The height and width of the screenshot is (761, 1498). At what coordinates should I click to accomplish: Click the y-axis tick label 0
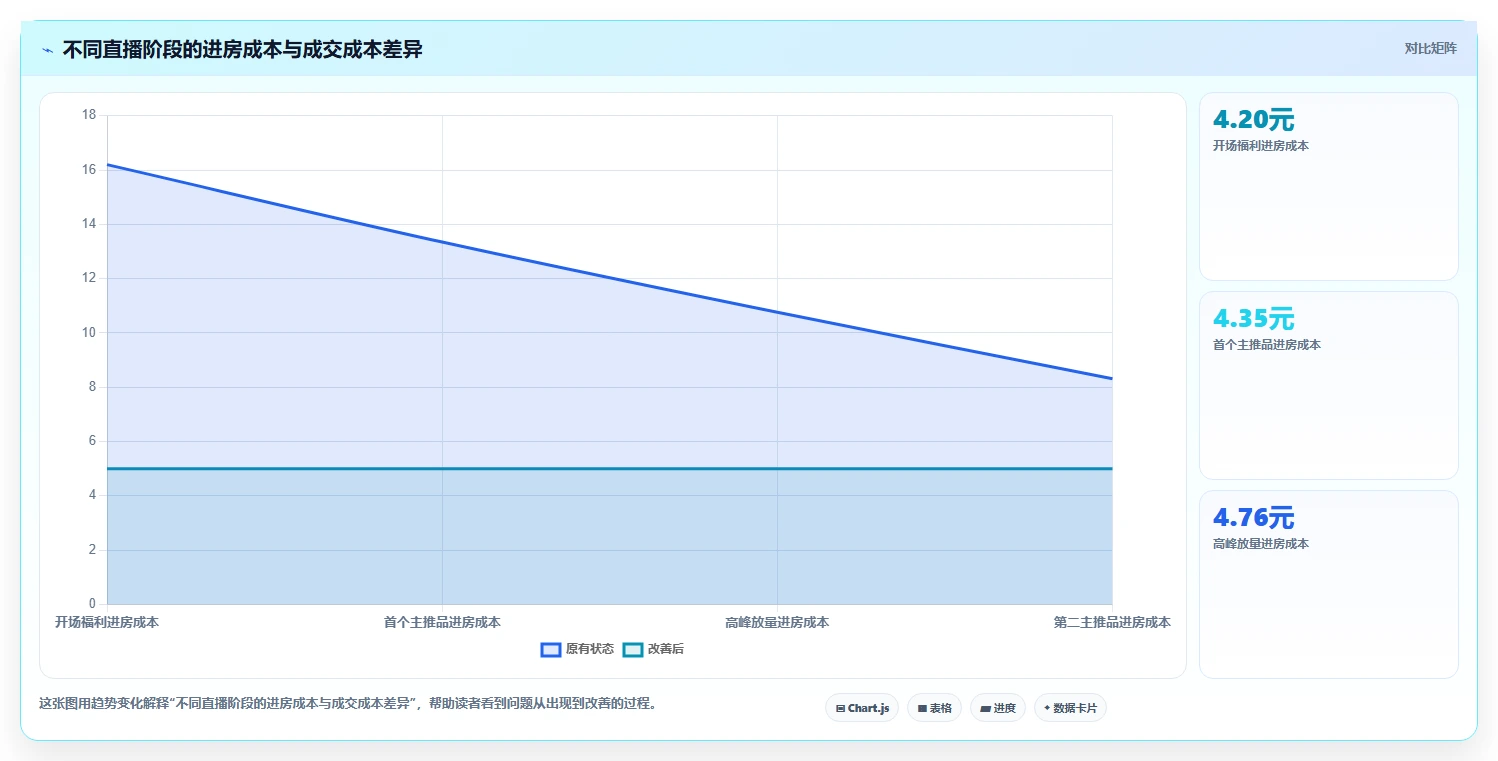point(92,604)
